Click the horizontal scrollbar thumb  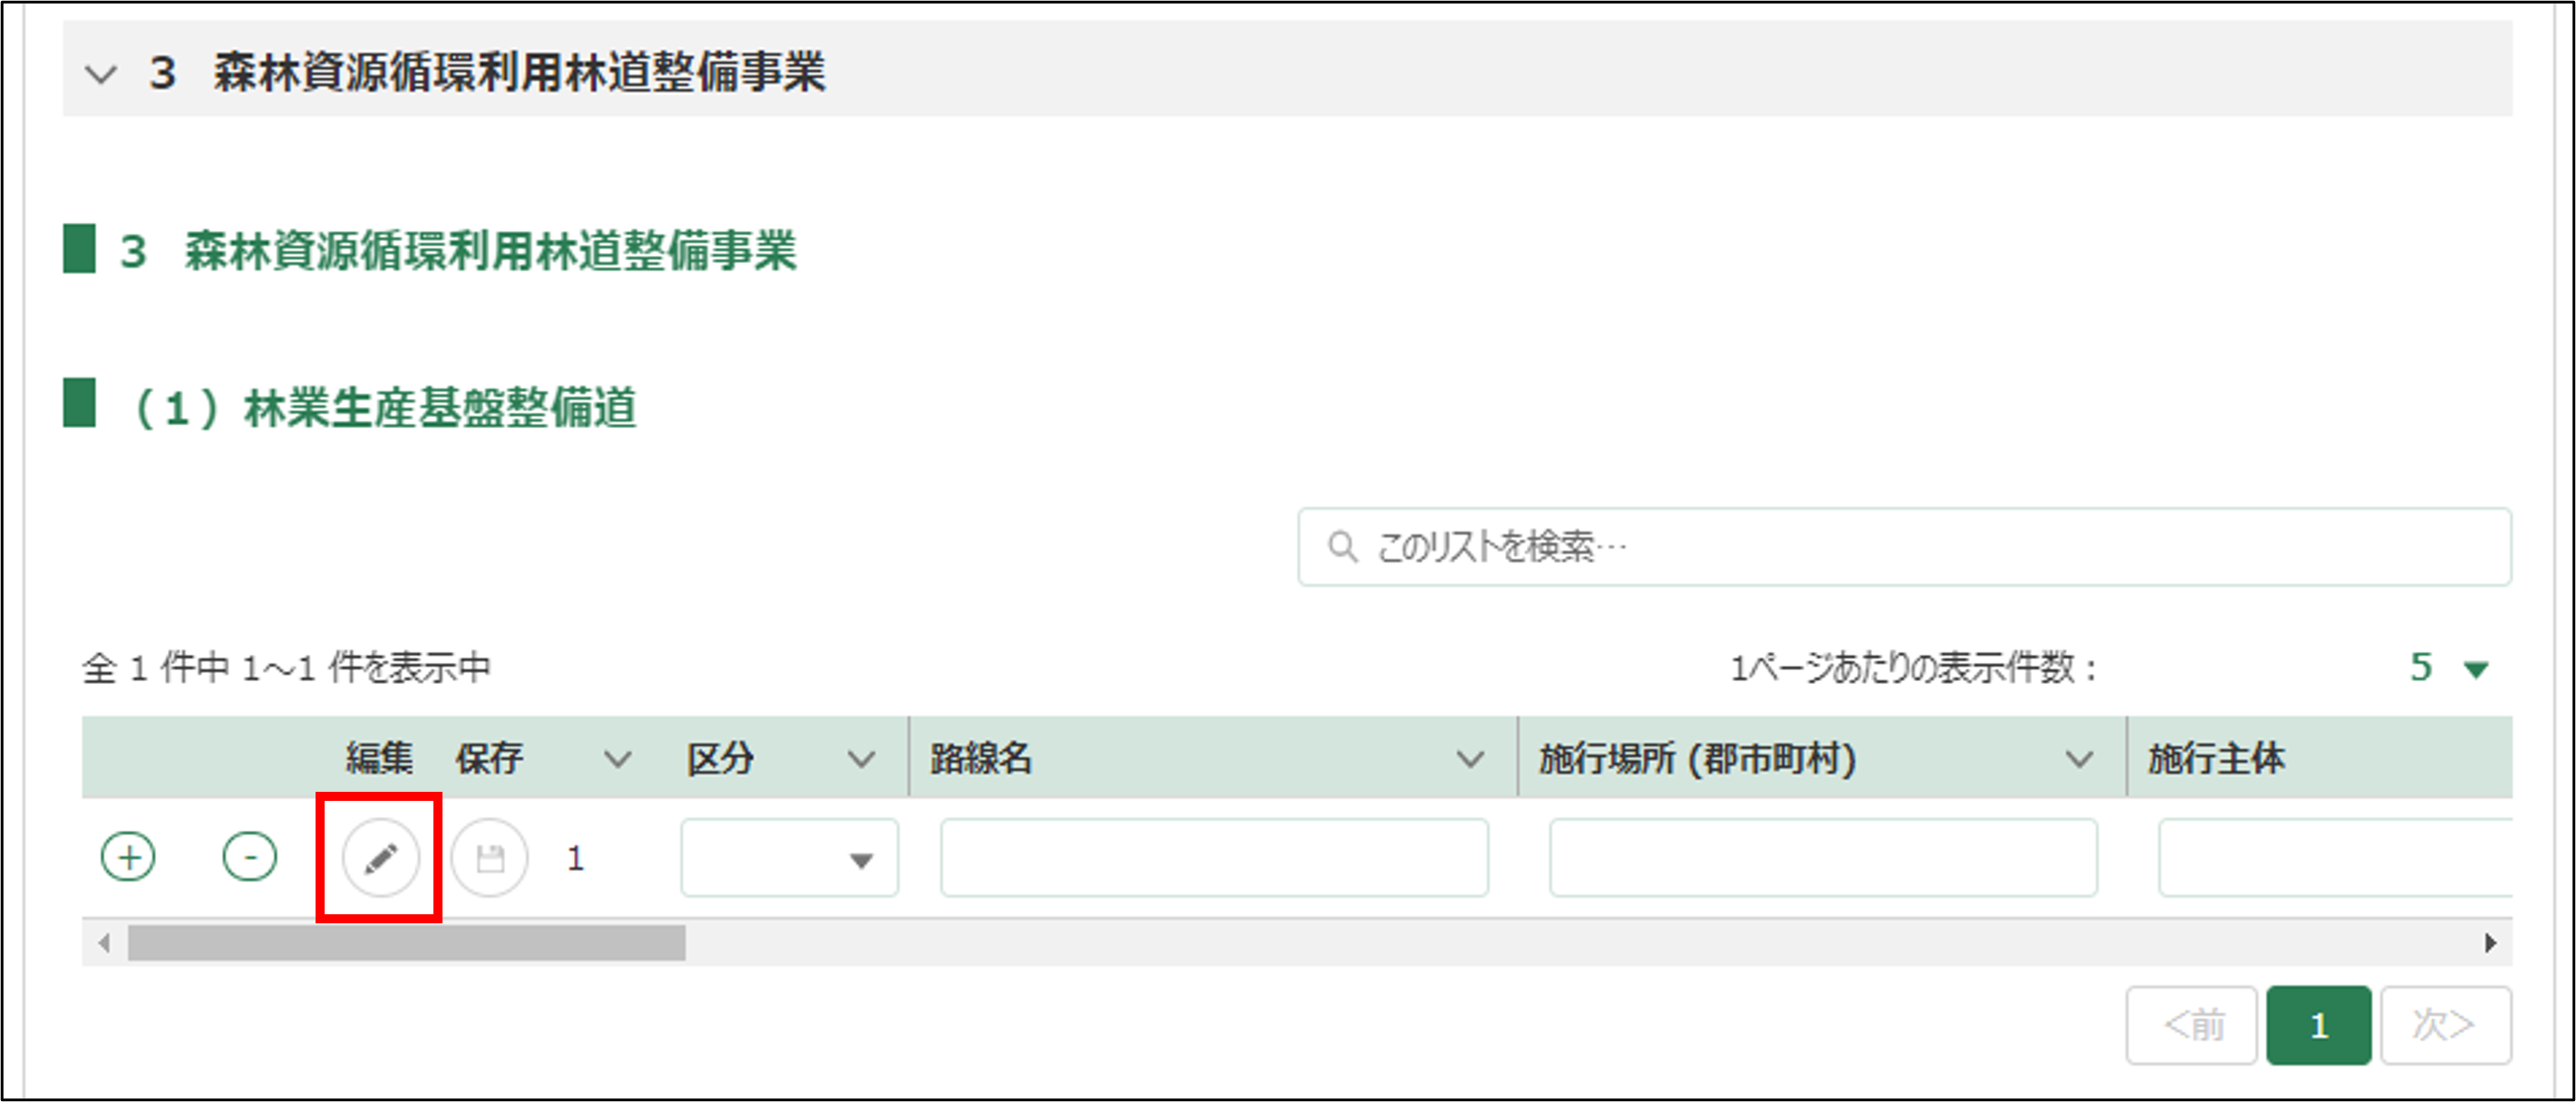point(406,943)
